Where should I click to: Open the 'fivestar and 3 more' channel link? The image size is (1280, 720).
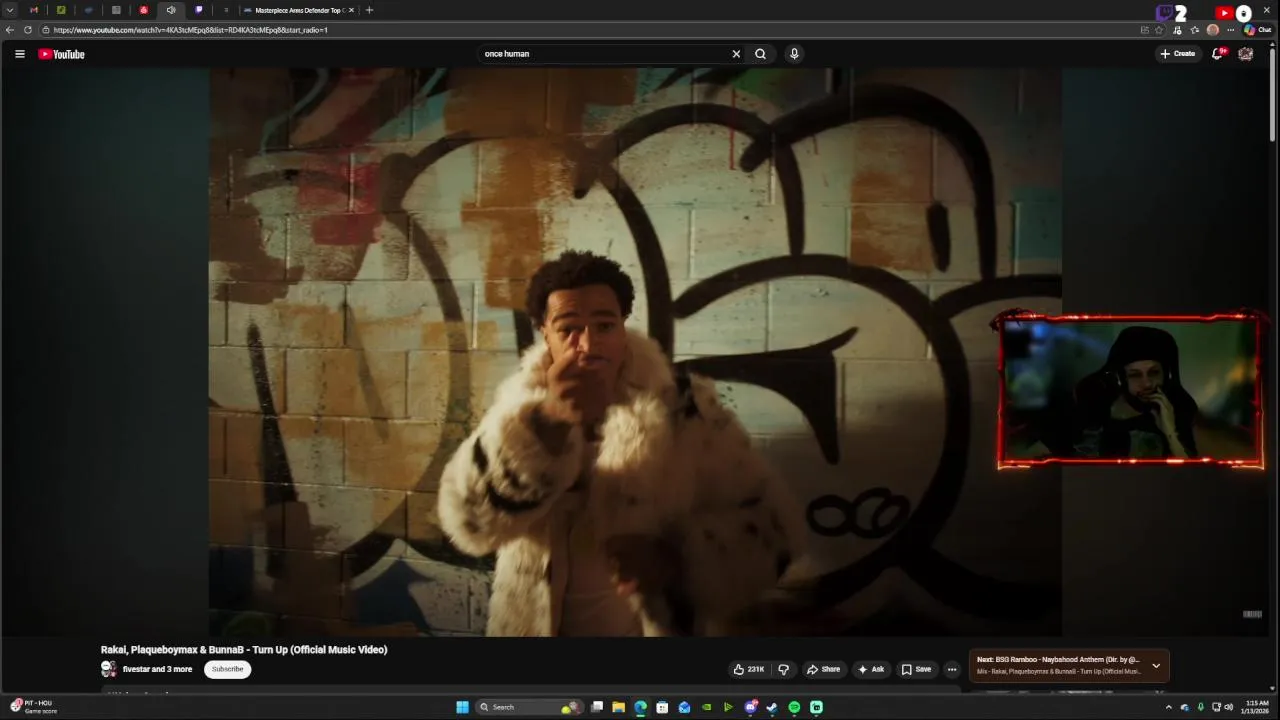[157, 669]
